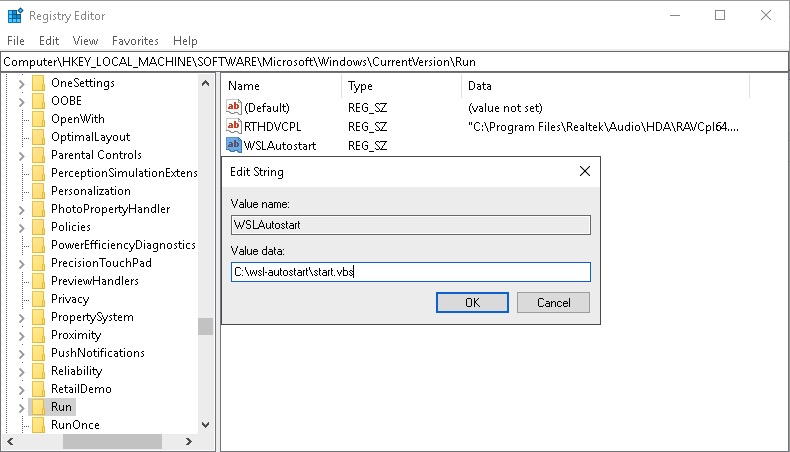Select the Parental Controls folder icon
The width and height of the screenshot is (790, 452).
click(x=38, y=155)
